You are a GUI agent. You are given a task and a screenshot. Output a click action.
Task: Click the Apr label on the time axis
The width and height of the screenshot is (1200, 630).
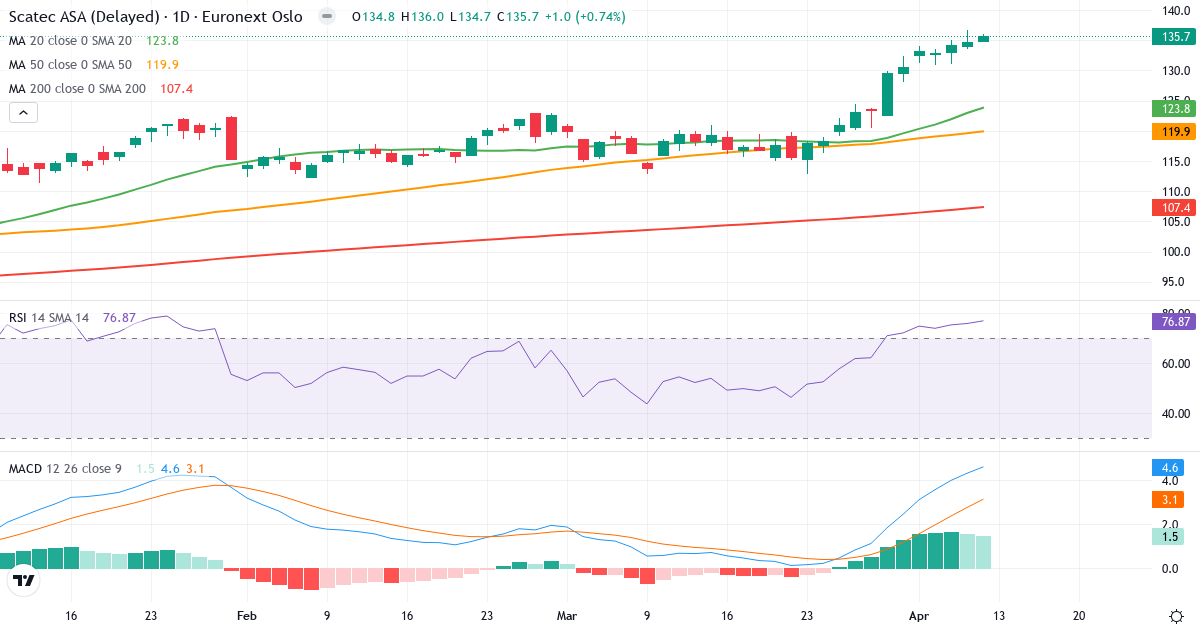tap(919, 617)
